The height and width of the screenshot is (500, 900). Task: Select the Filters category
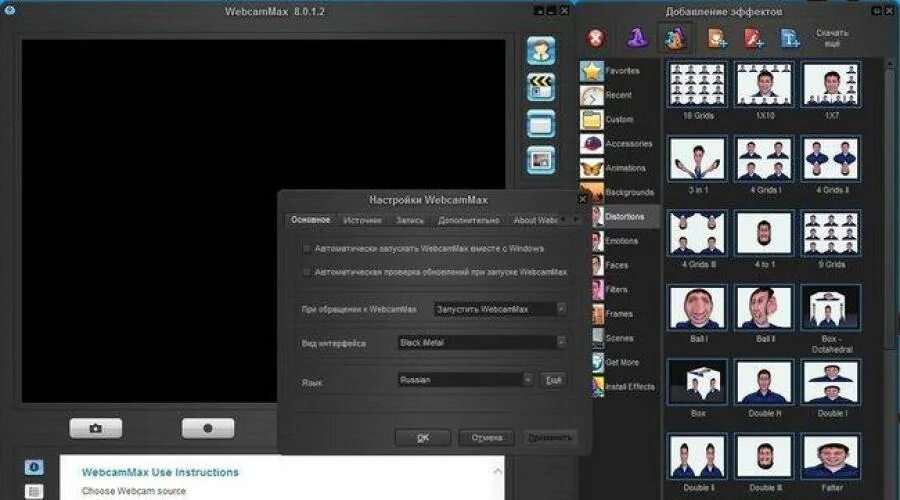[626, 290]
